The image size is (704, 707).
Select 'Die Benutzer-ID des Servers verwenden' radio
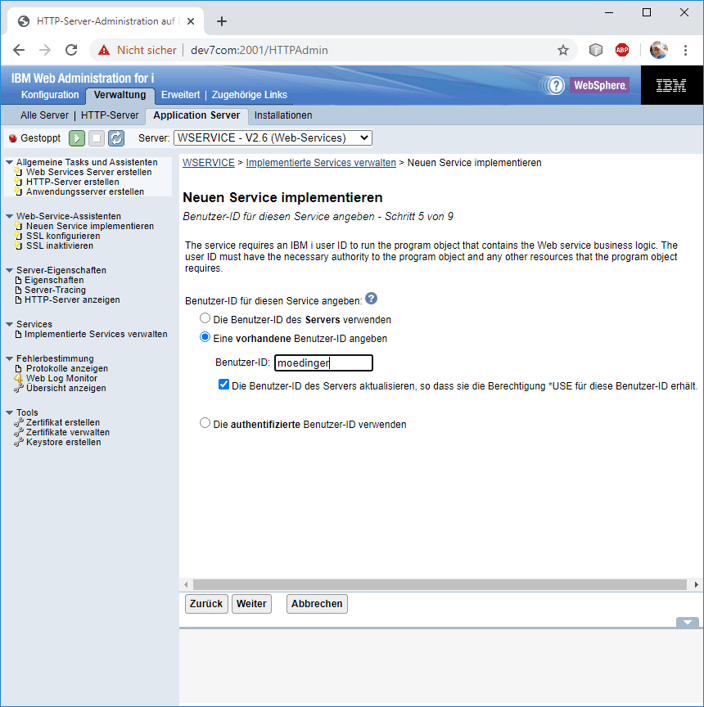point(205,318)
